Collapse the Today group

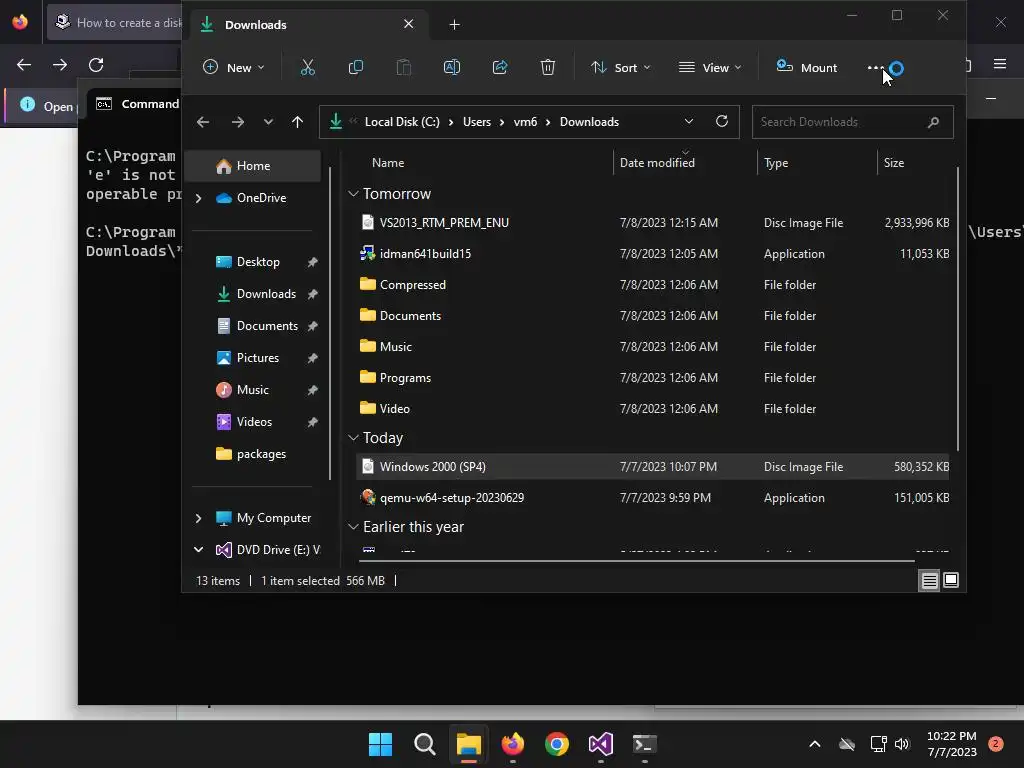353,438
